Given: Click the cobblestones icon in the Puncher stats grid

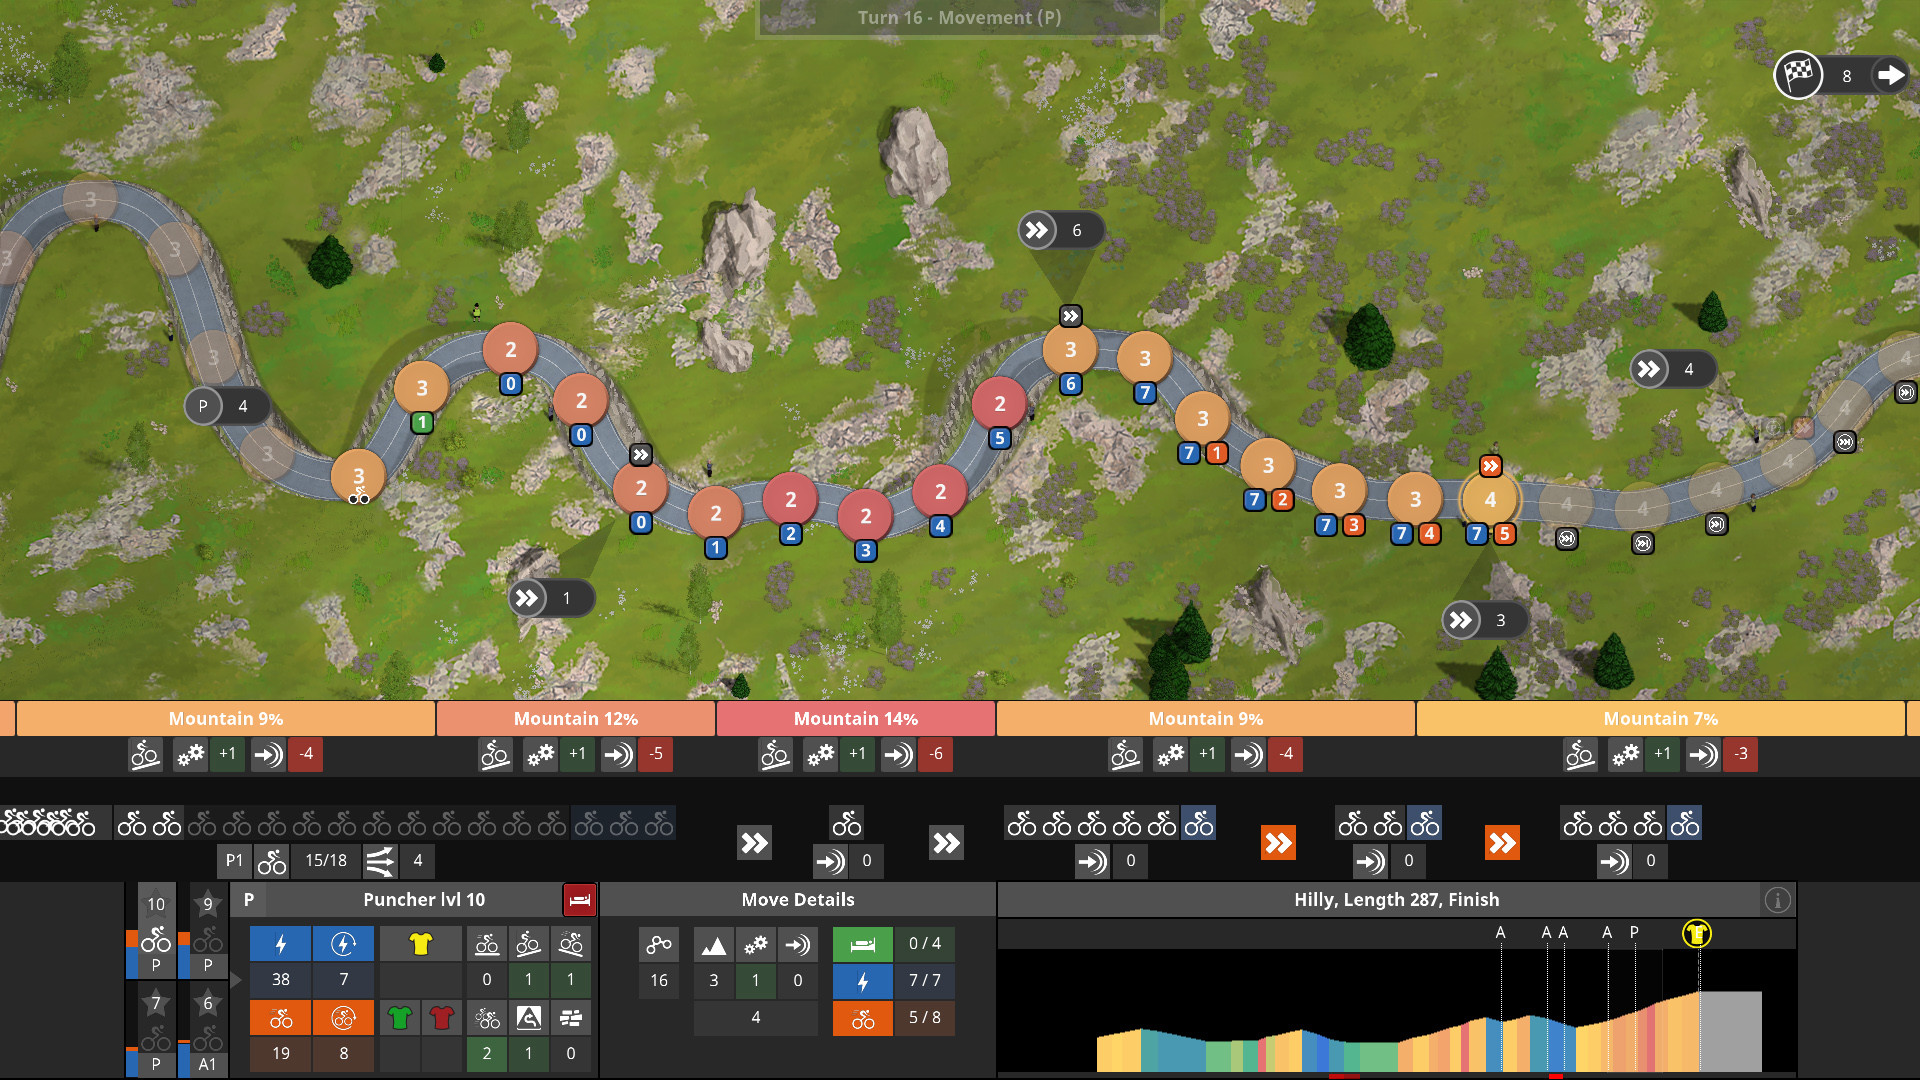Looking at the screenshot, I should (x=571, y=1017).
